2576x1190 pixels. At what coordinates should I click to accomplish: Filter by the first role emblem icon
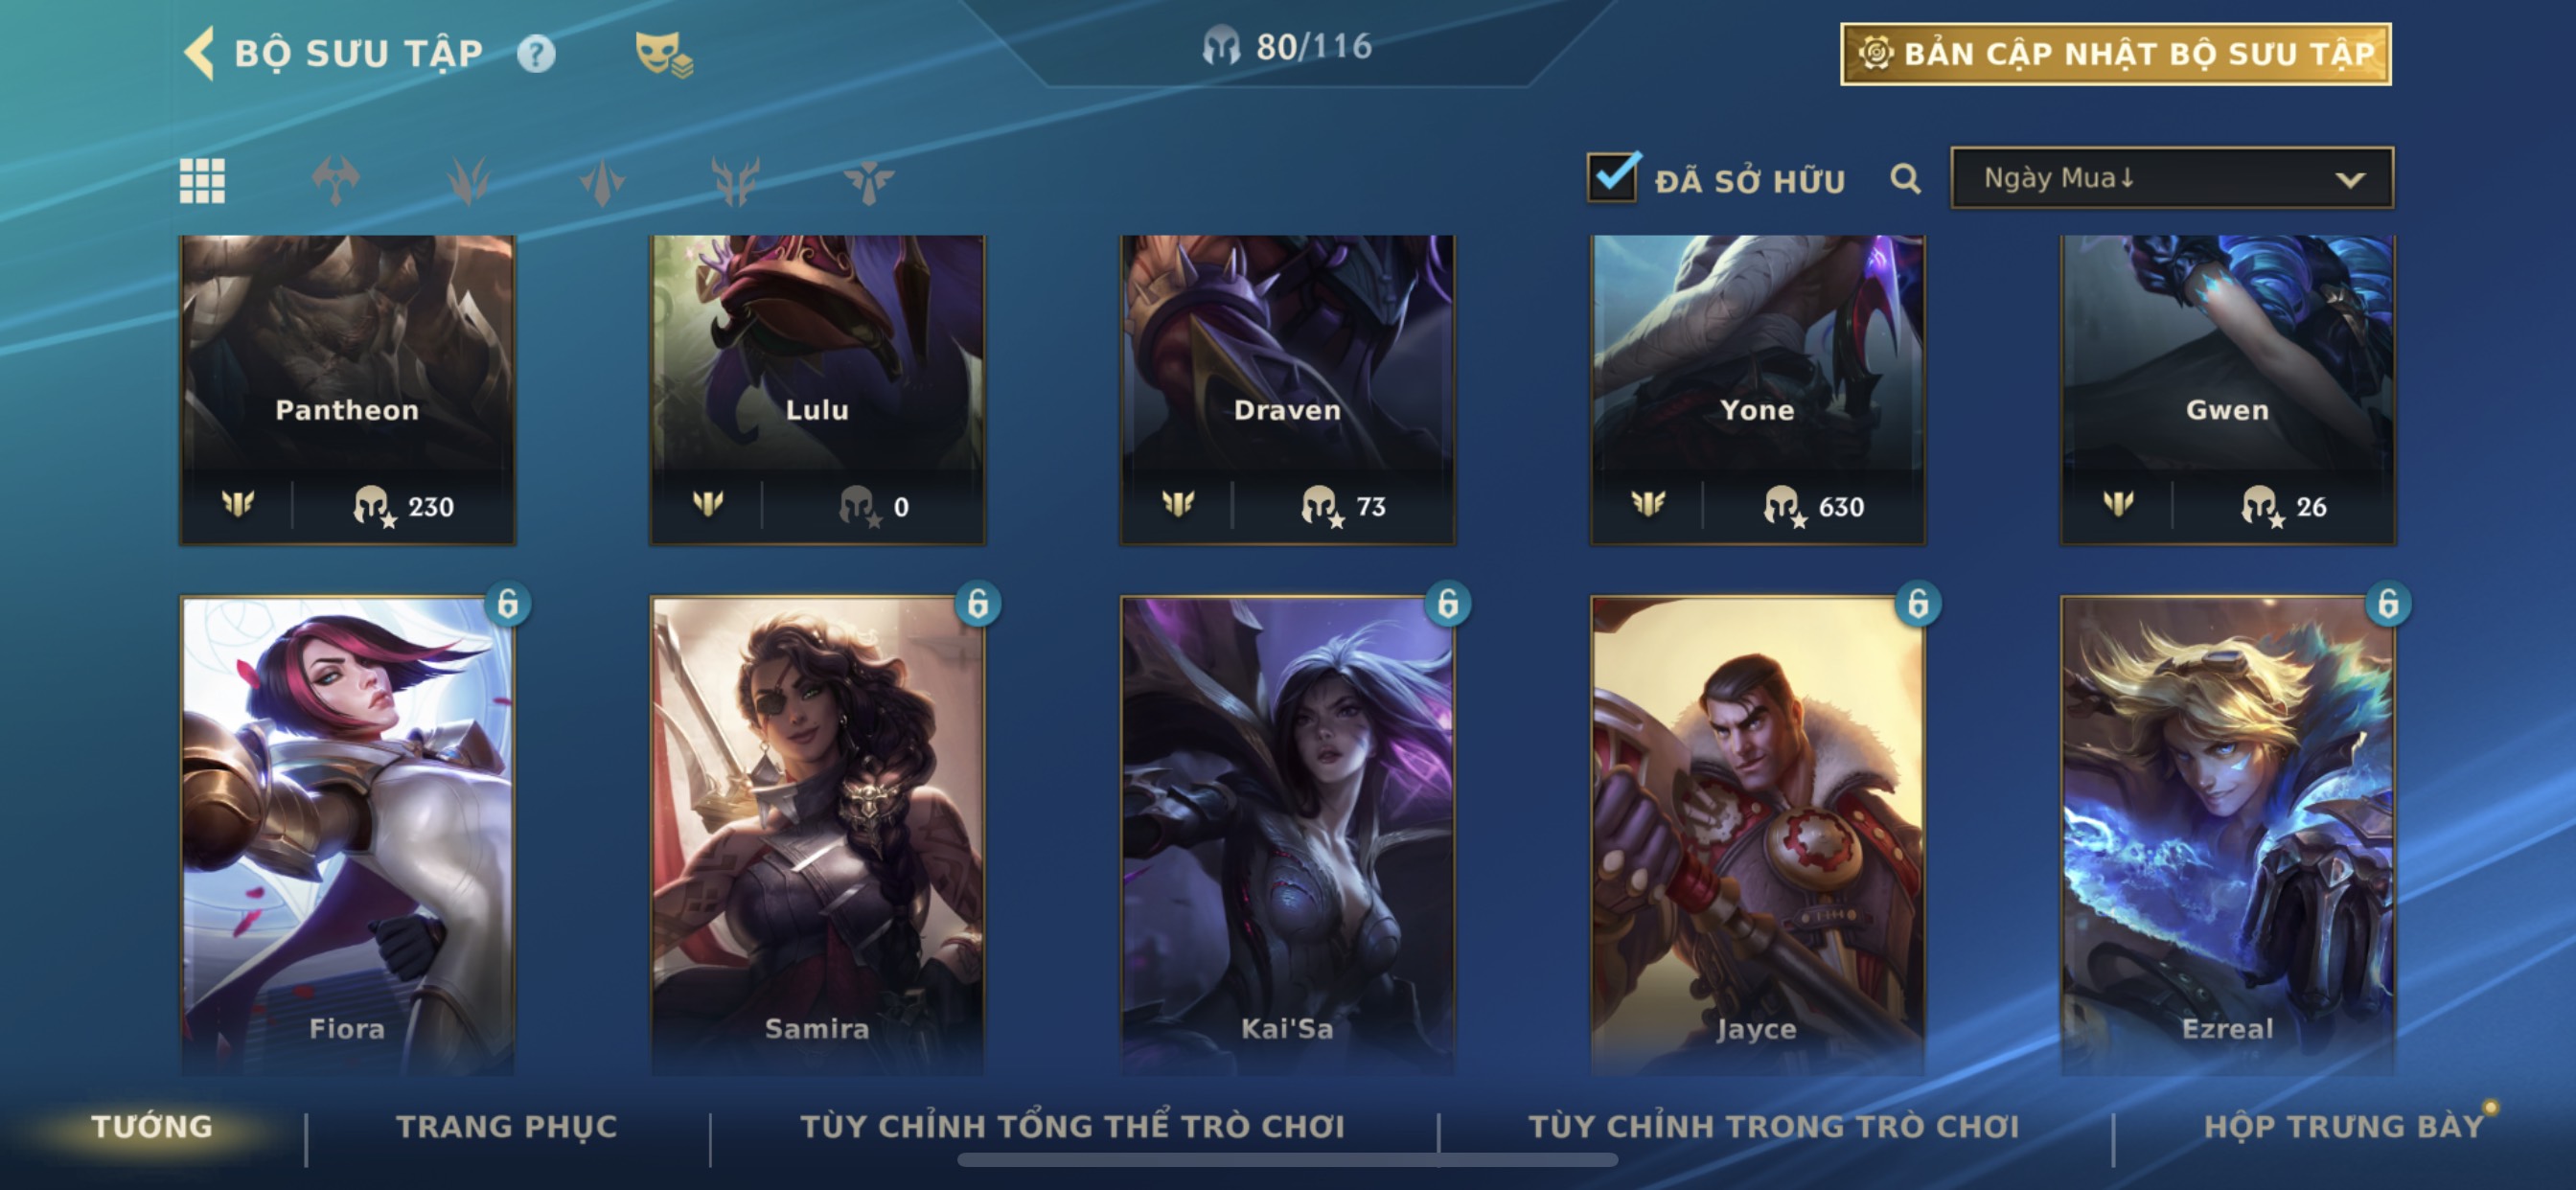tap(335, 181)
